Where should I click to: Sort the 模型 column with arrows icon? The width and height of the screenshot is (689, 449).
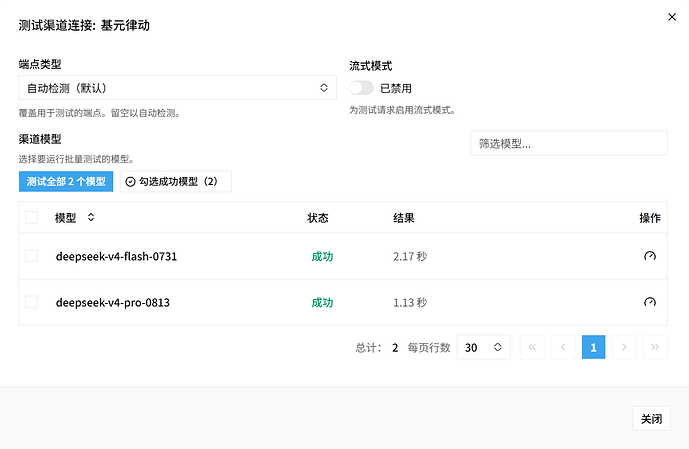91,217
